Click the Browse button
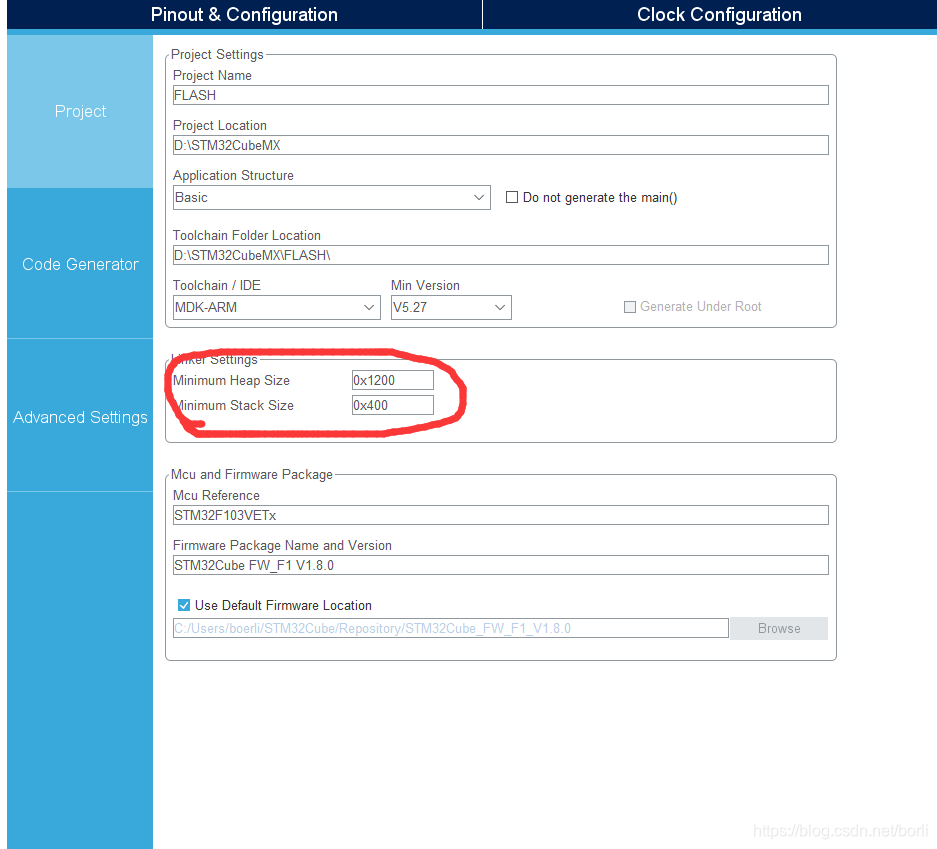Image resolution: width=937 pixels, height=849 pixels. 779,628
